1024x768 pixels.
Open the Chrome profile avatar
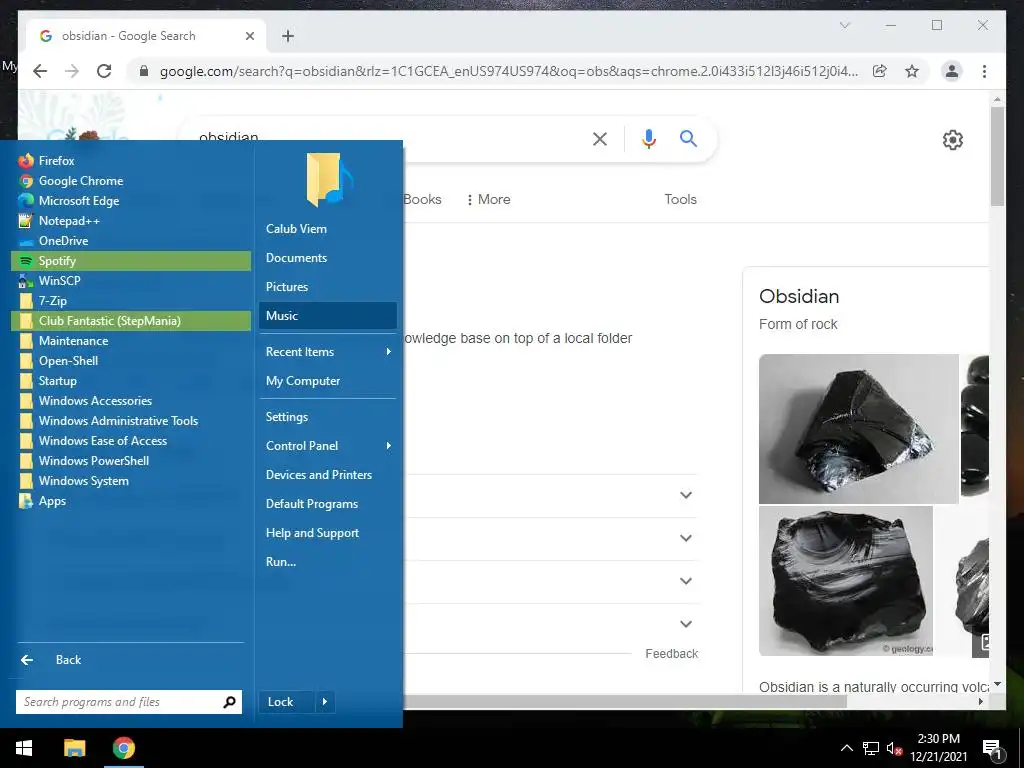952,71
